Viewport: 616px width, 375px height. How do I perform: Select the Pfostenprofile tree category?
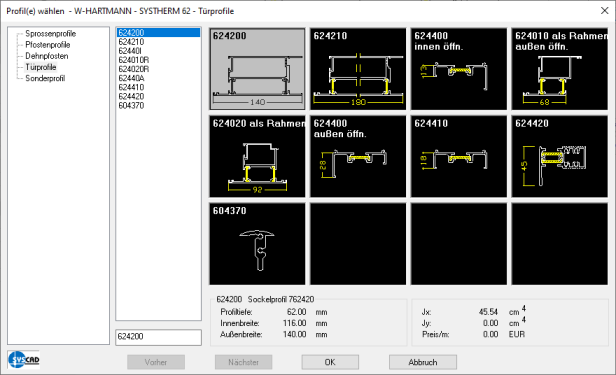pyautogui.click(x=48, y=45)
